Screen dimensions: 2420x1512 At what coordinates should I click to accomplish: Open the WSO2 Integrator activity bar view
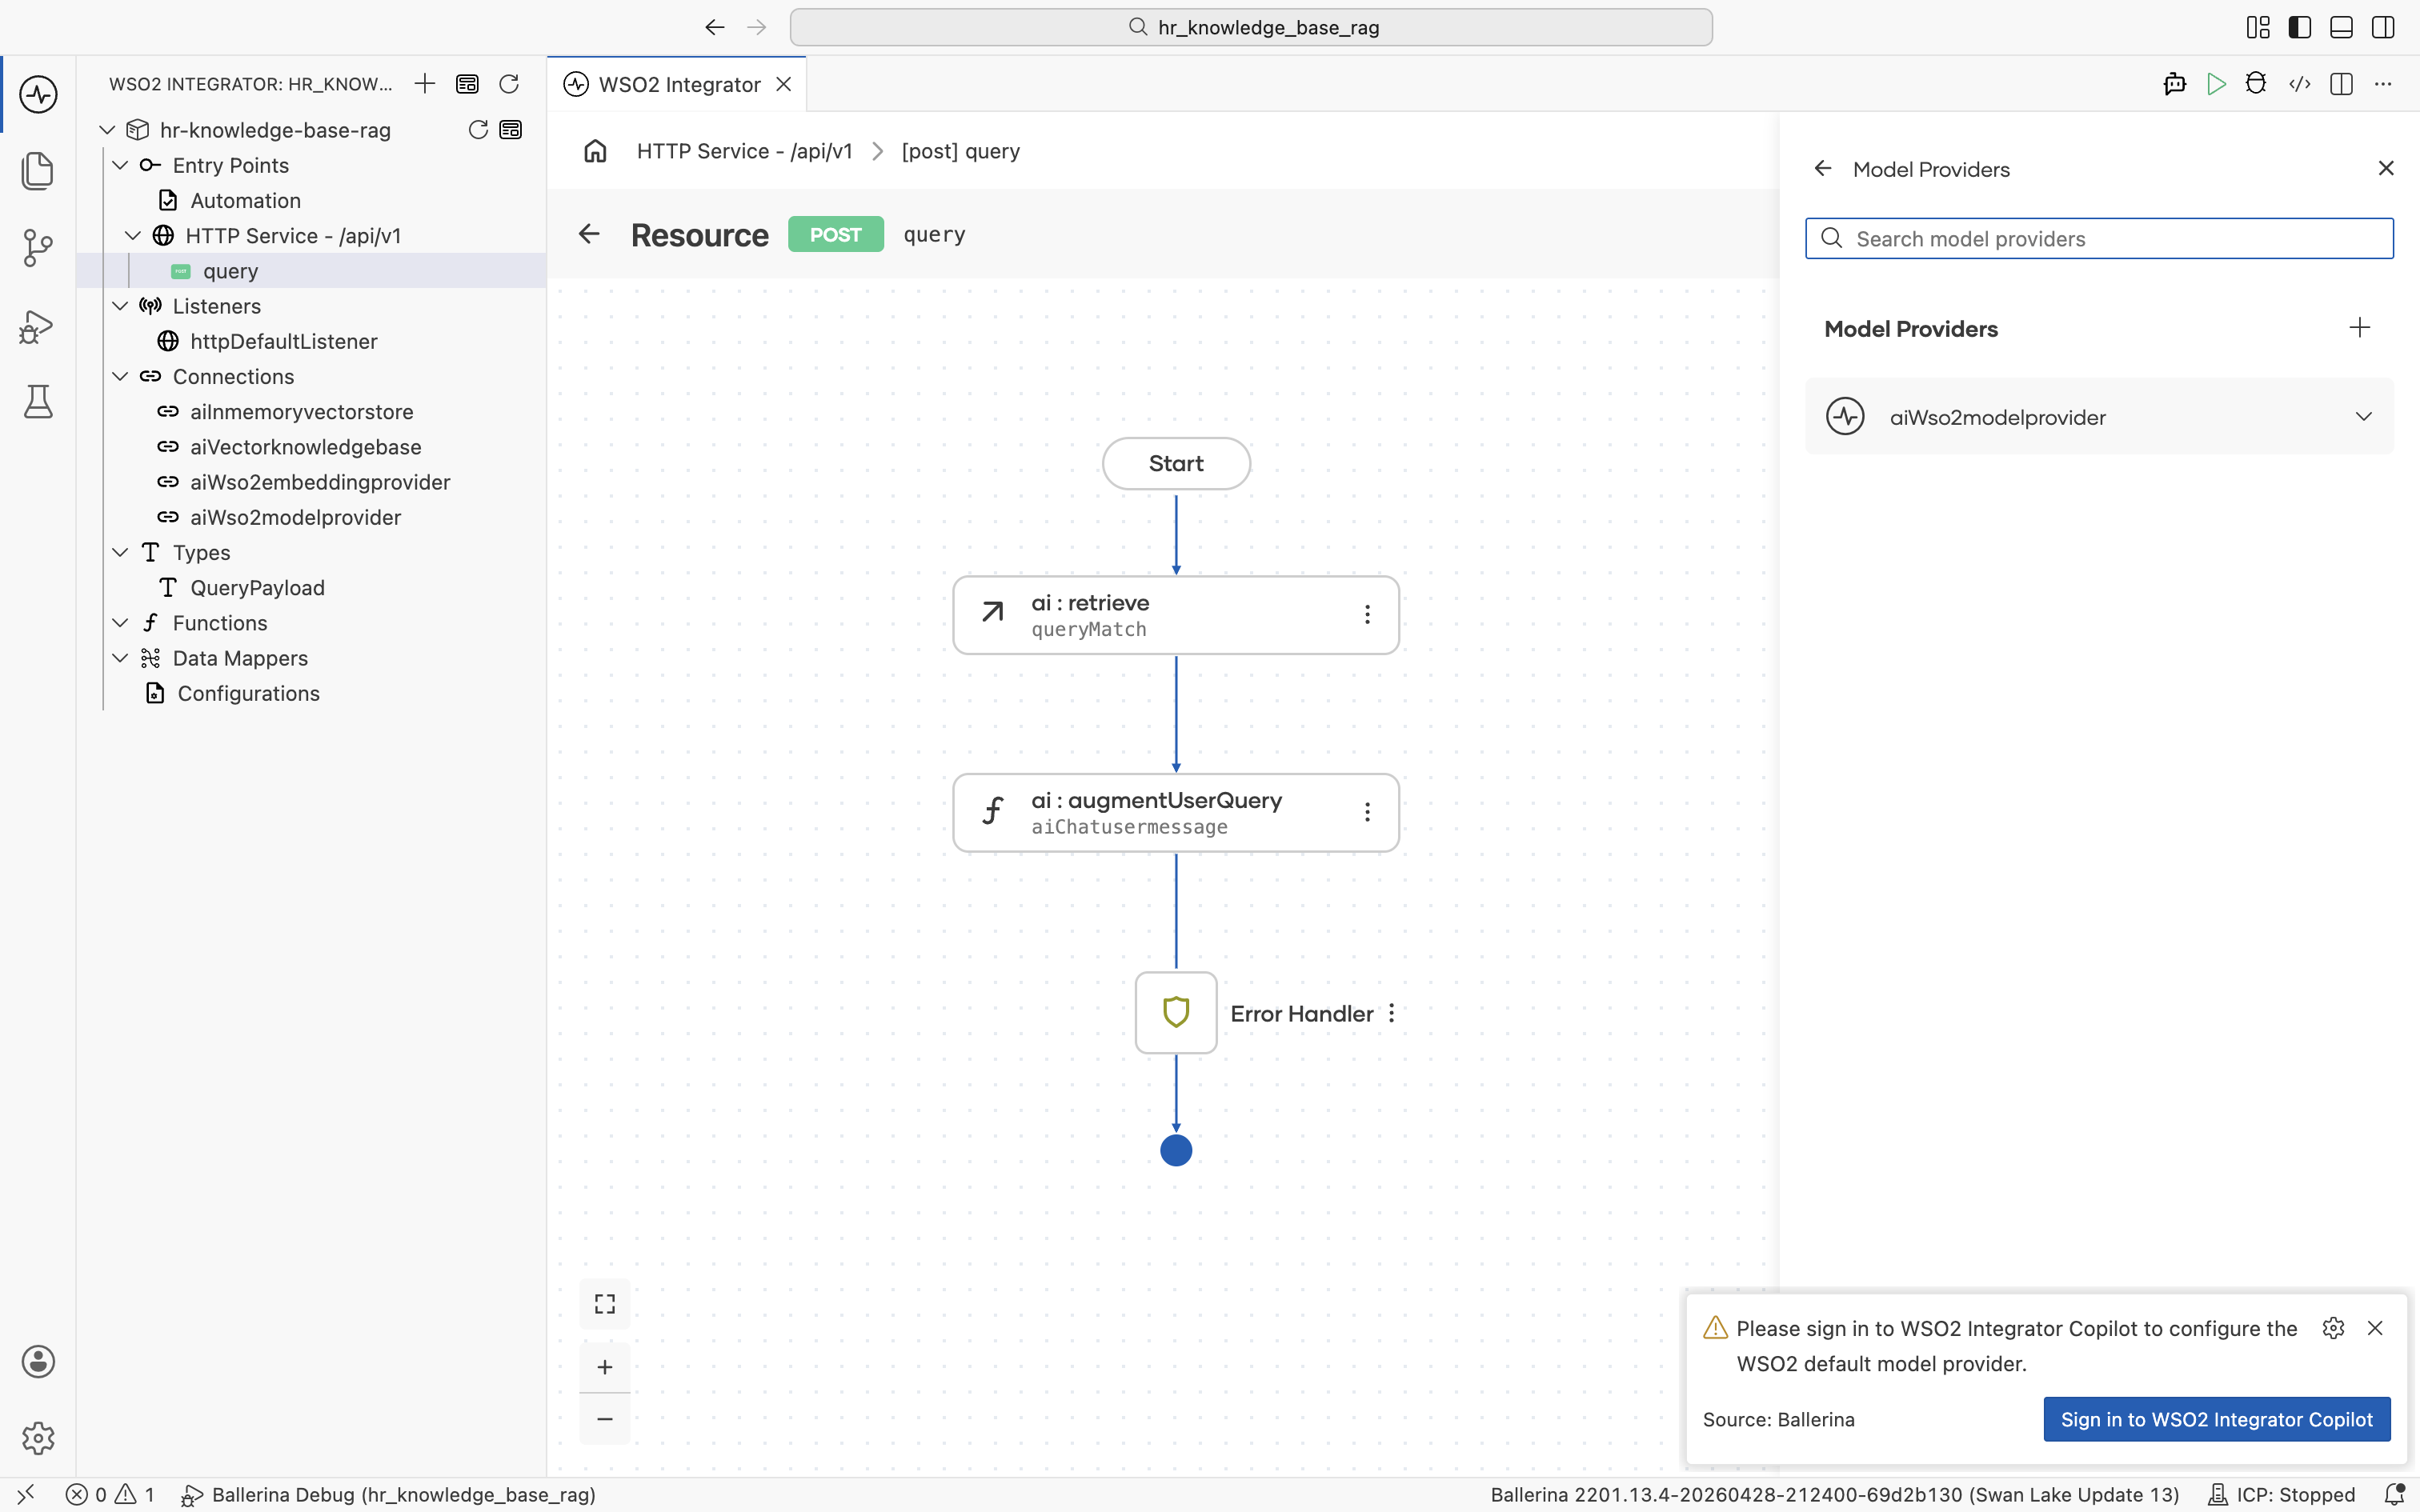[x=38, y=94]
